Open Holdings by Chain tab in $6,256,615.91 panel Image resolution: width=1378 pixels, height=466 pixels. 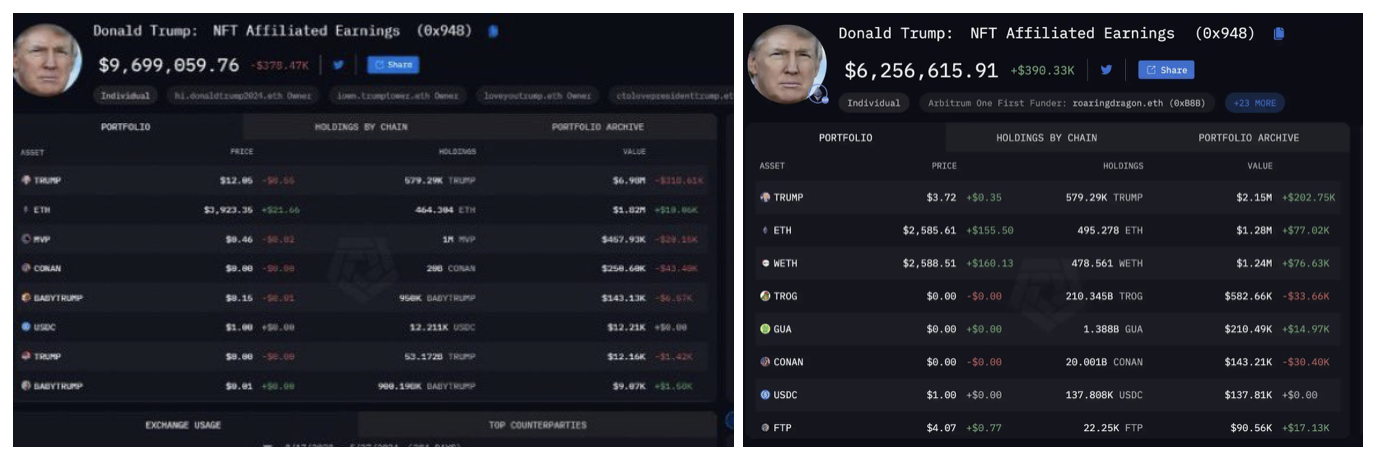click(x=1046, y=138)
